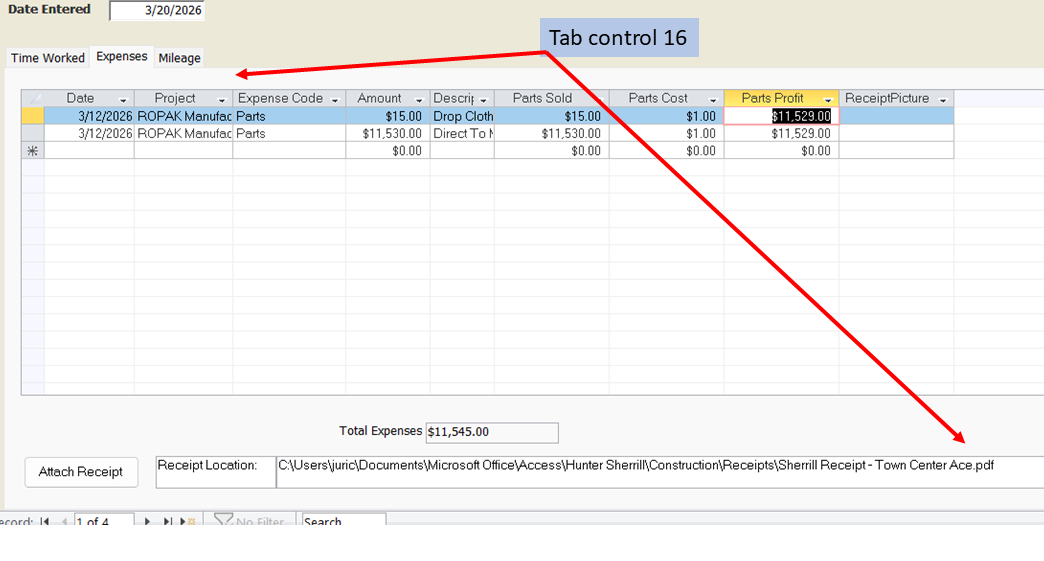Click empty ReceiptPicture cell in Drop Cloth row
The image size is (1044, 561).
(896, 116)
